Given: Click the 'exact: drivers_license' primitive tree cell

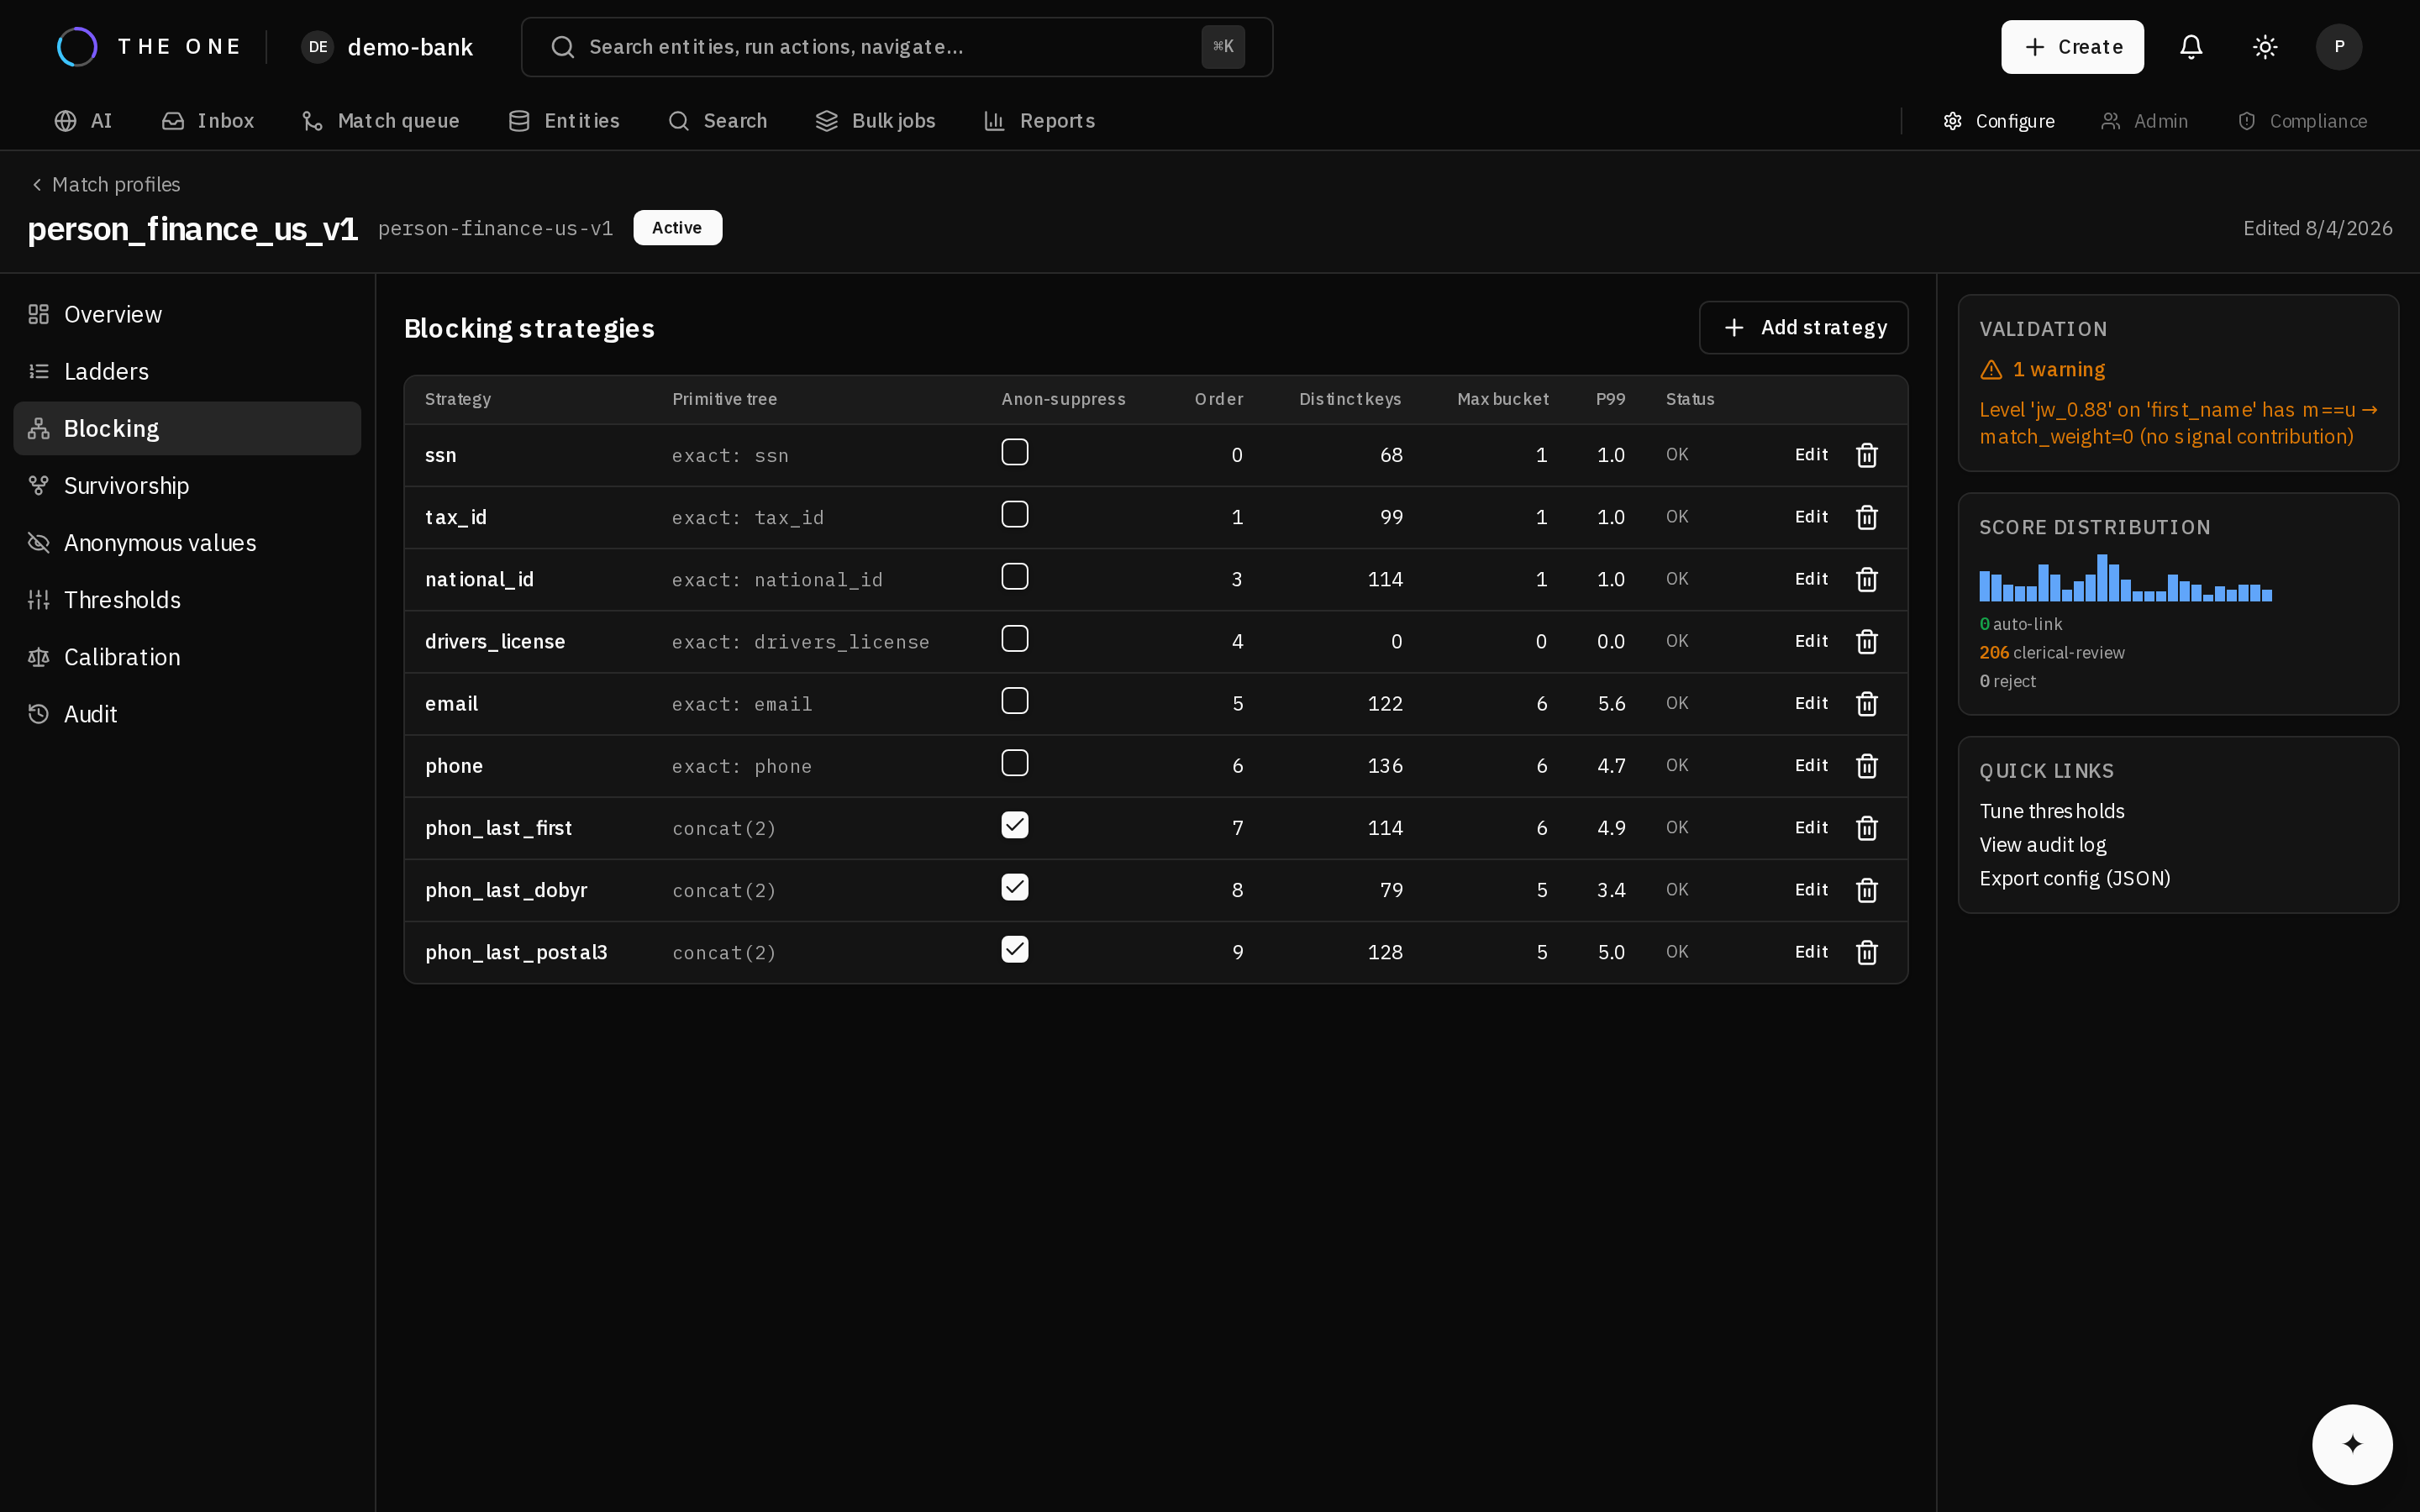Looking at the screenshot, I should tap(800, 642).
